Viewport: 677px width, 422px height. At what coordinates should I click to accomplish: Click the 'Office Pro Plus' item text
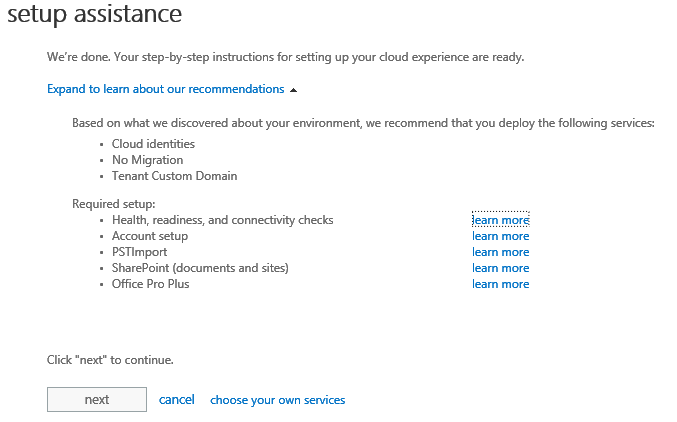150,284
